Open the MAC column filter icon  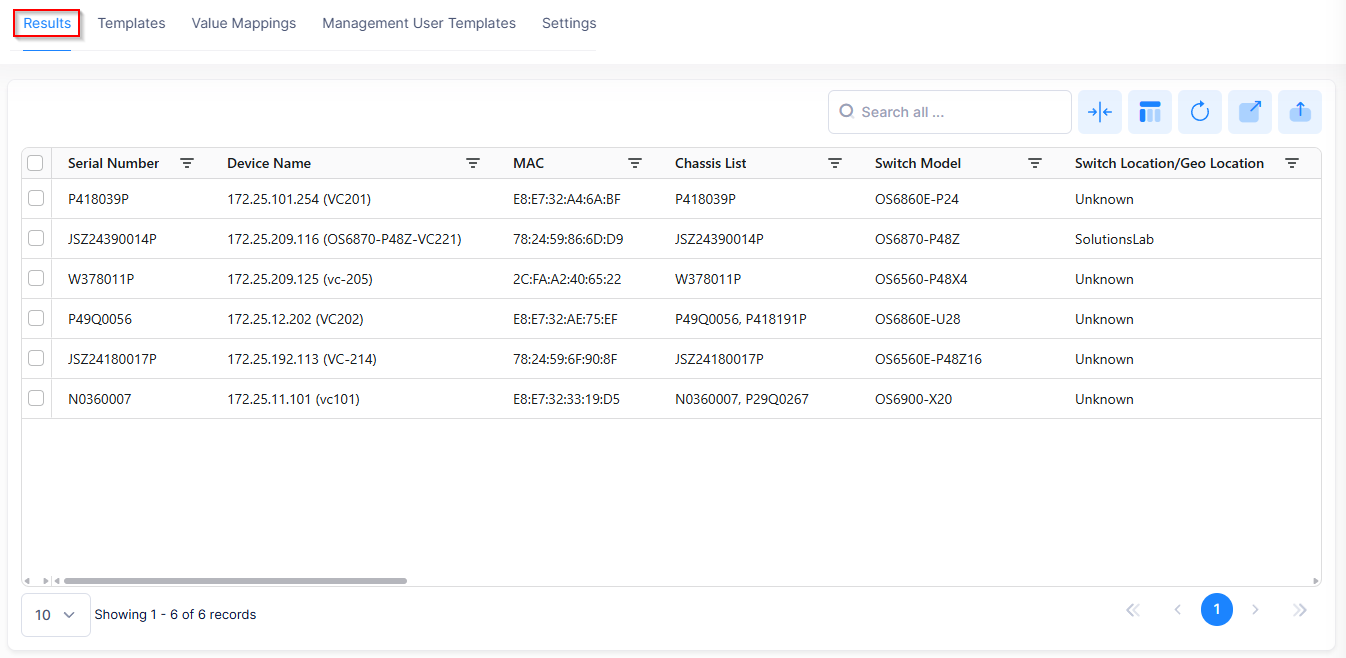[x=635, y=163]
